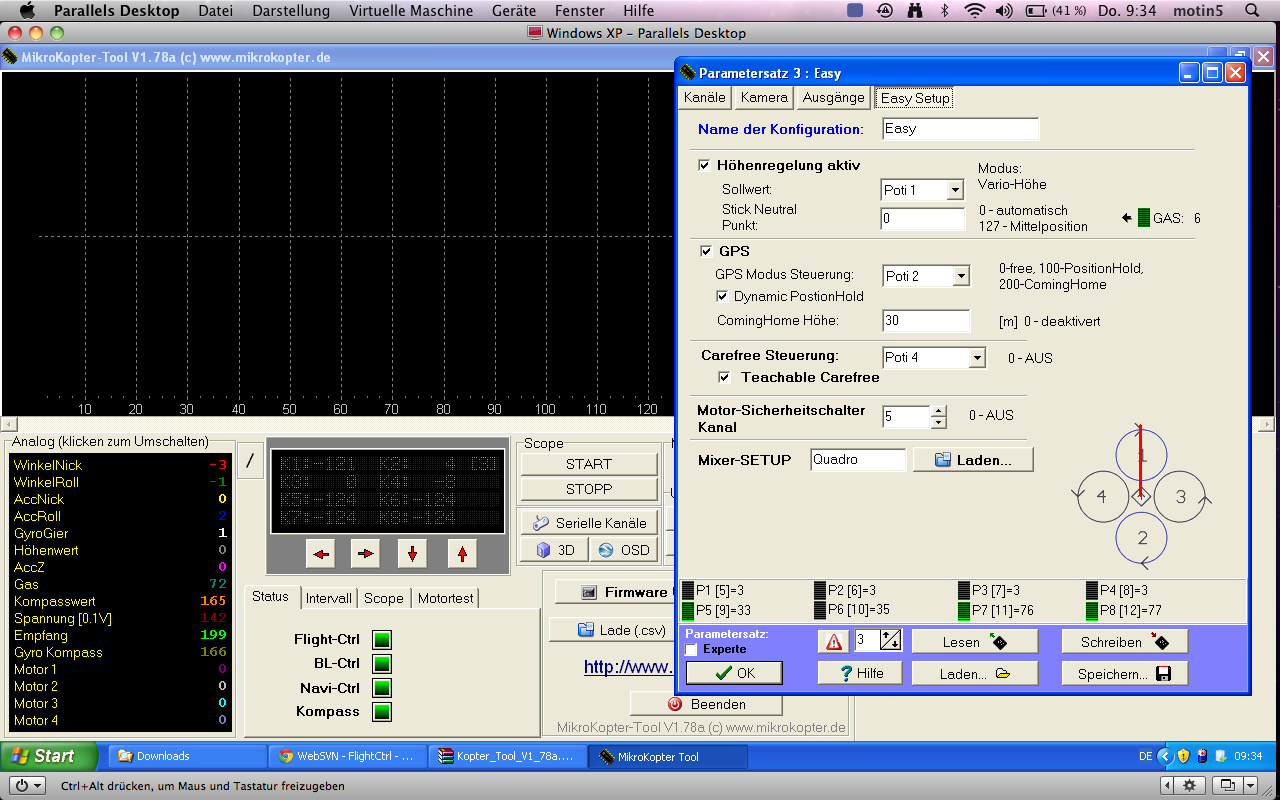1280x800 pixels.
Task: Click the Firmware update button
Action: click(615, 592)
